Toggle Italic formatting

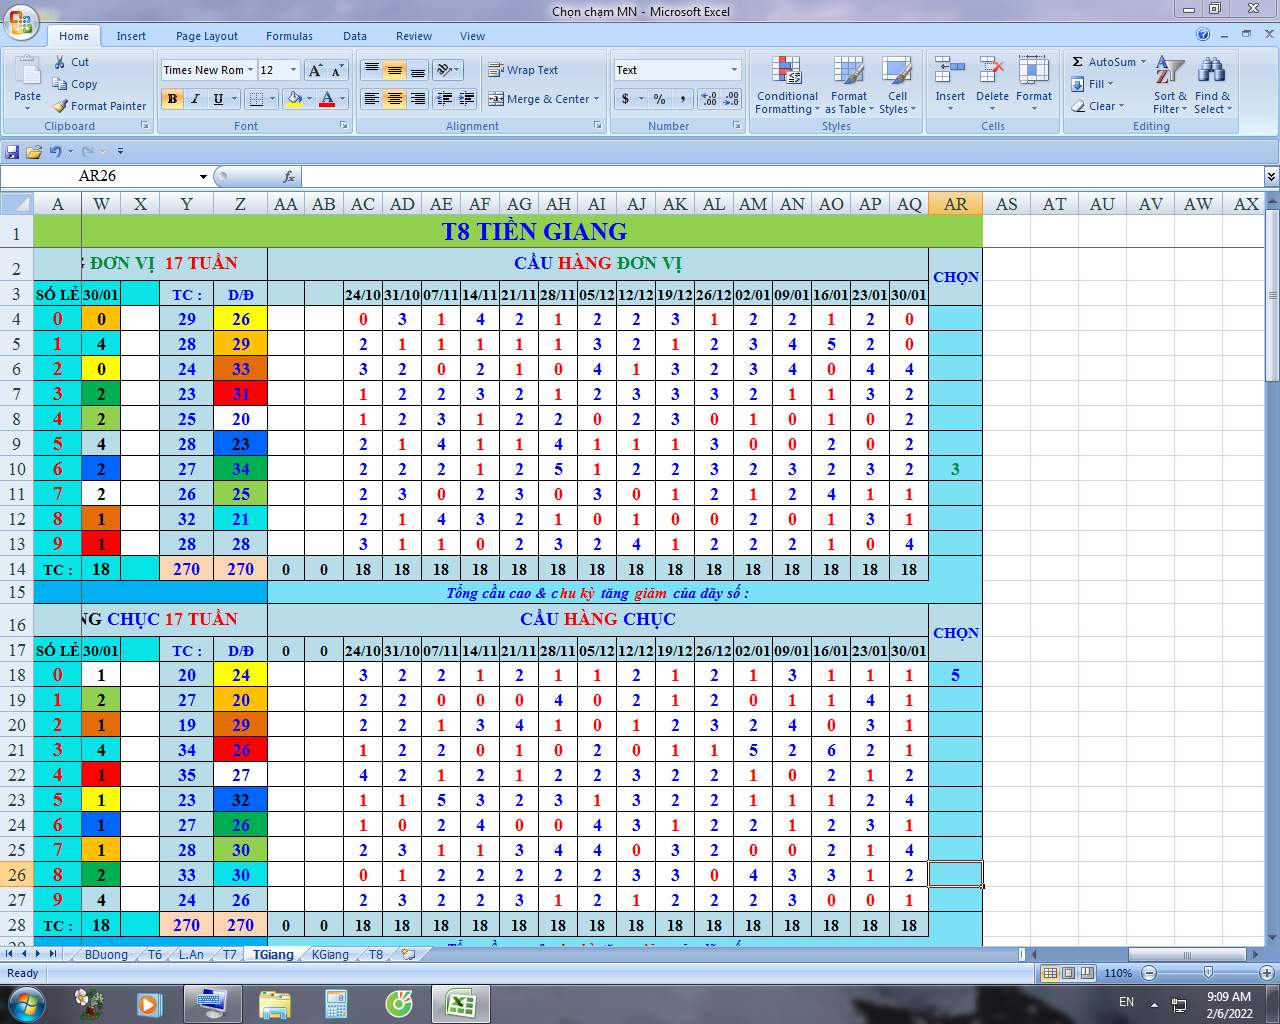click(195, 99)
